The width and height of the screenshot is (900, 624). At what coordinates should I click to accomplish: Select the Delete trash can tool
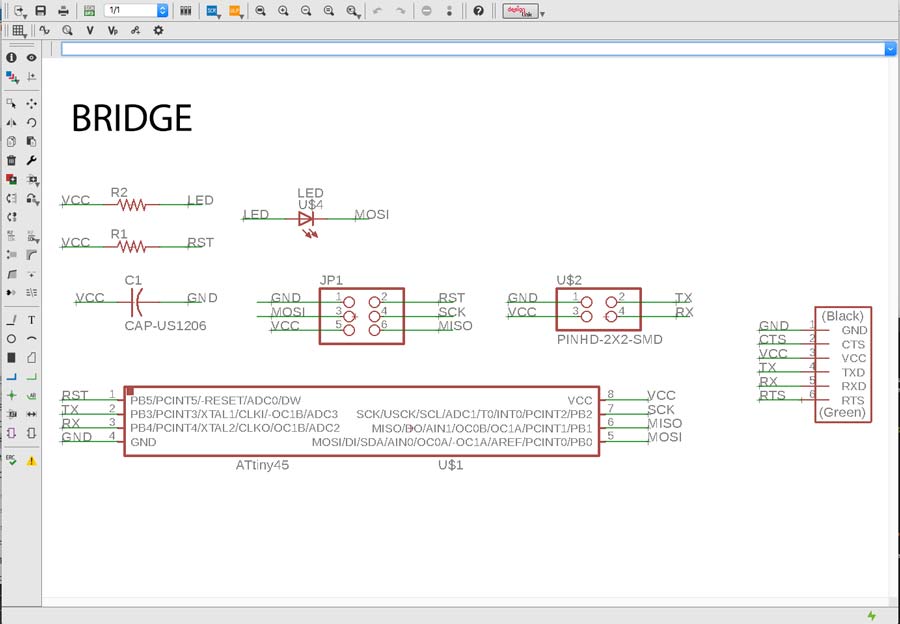11,160
